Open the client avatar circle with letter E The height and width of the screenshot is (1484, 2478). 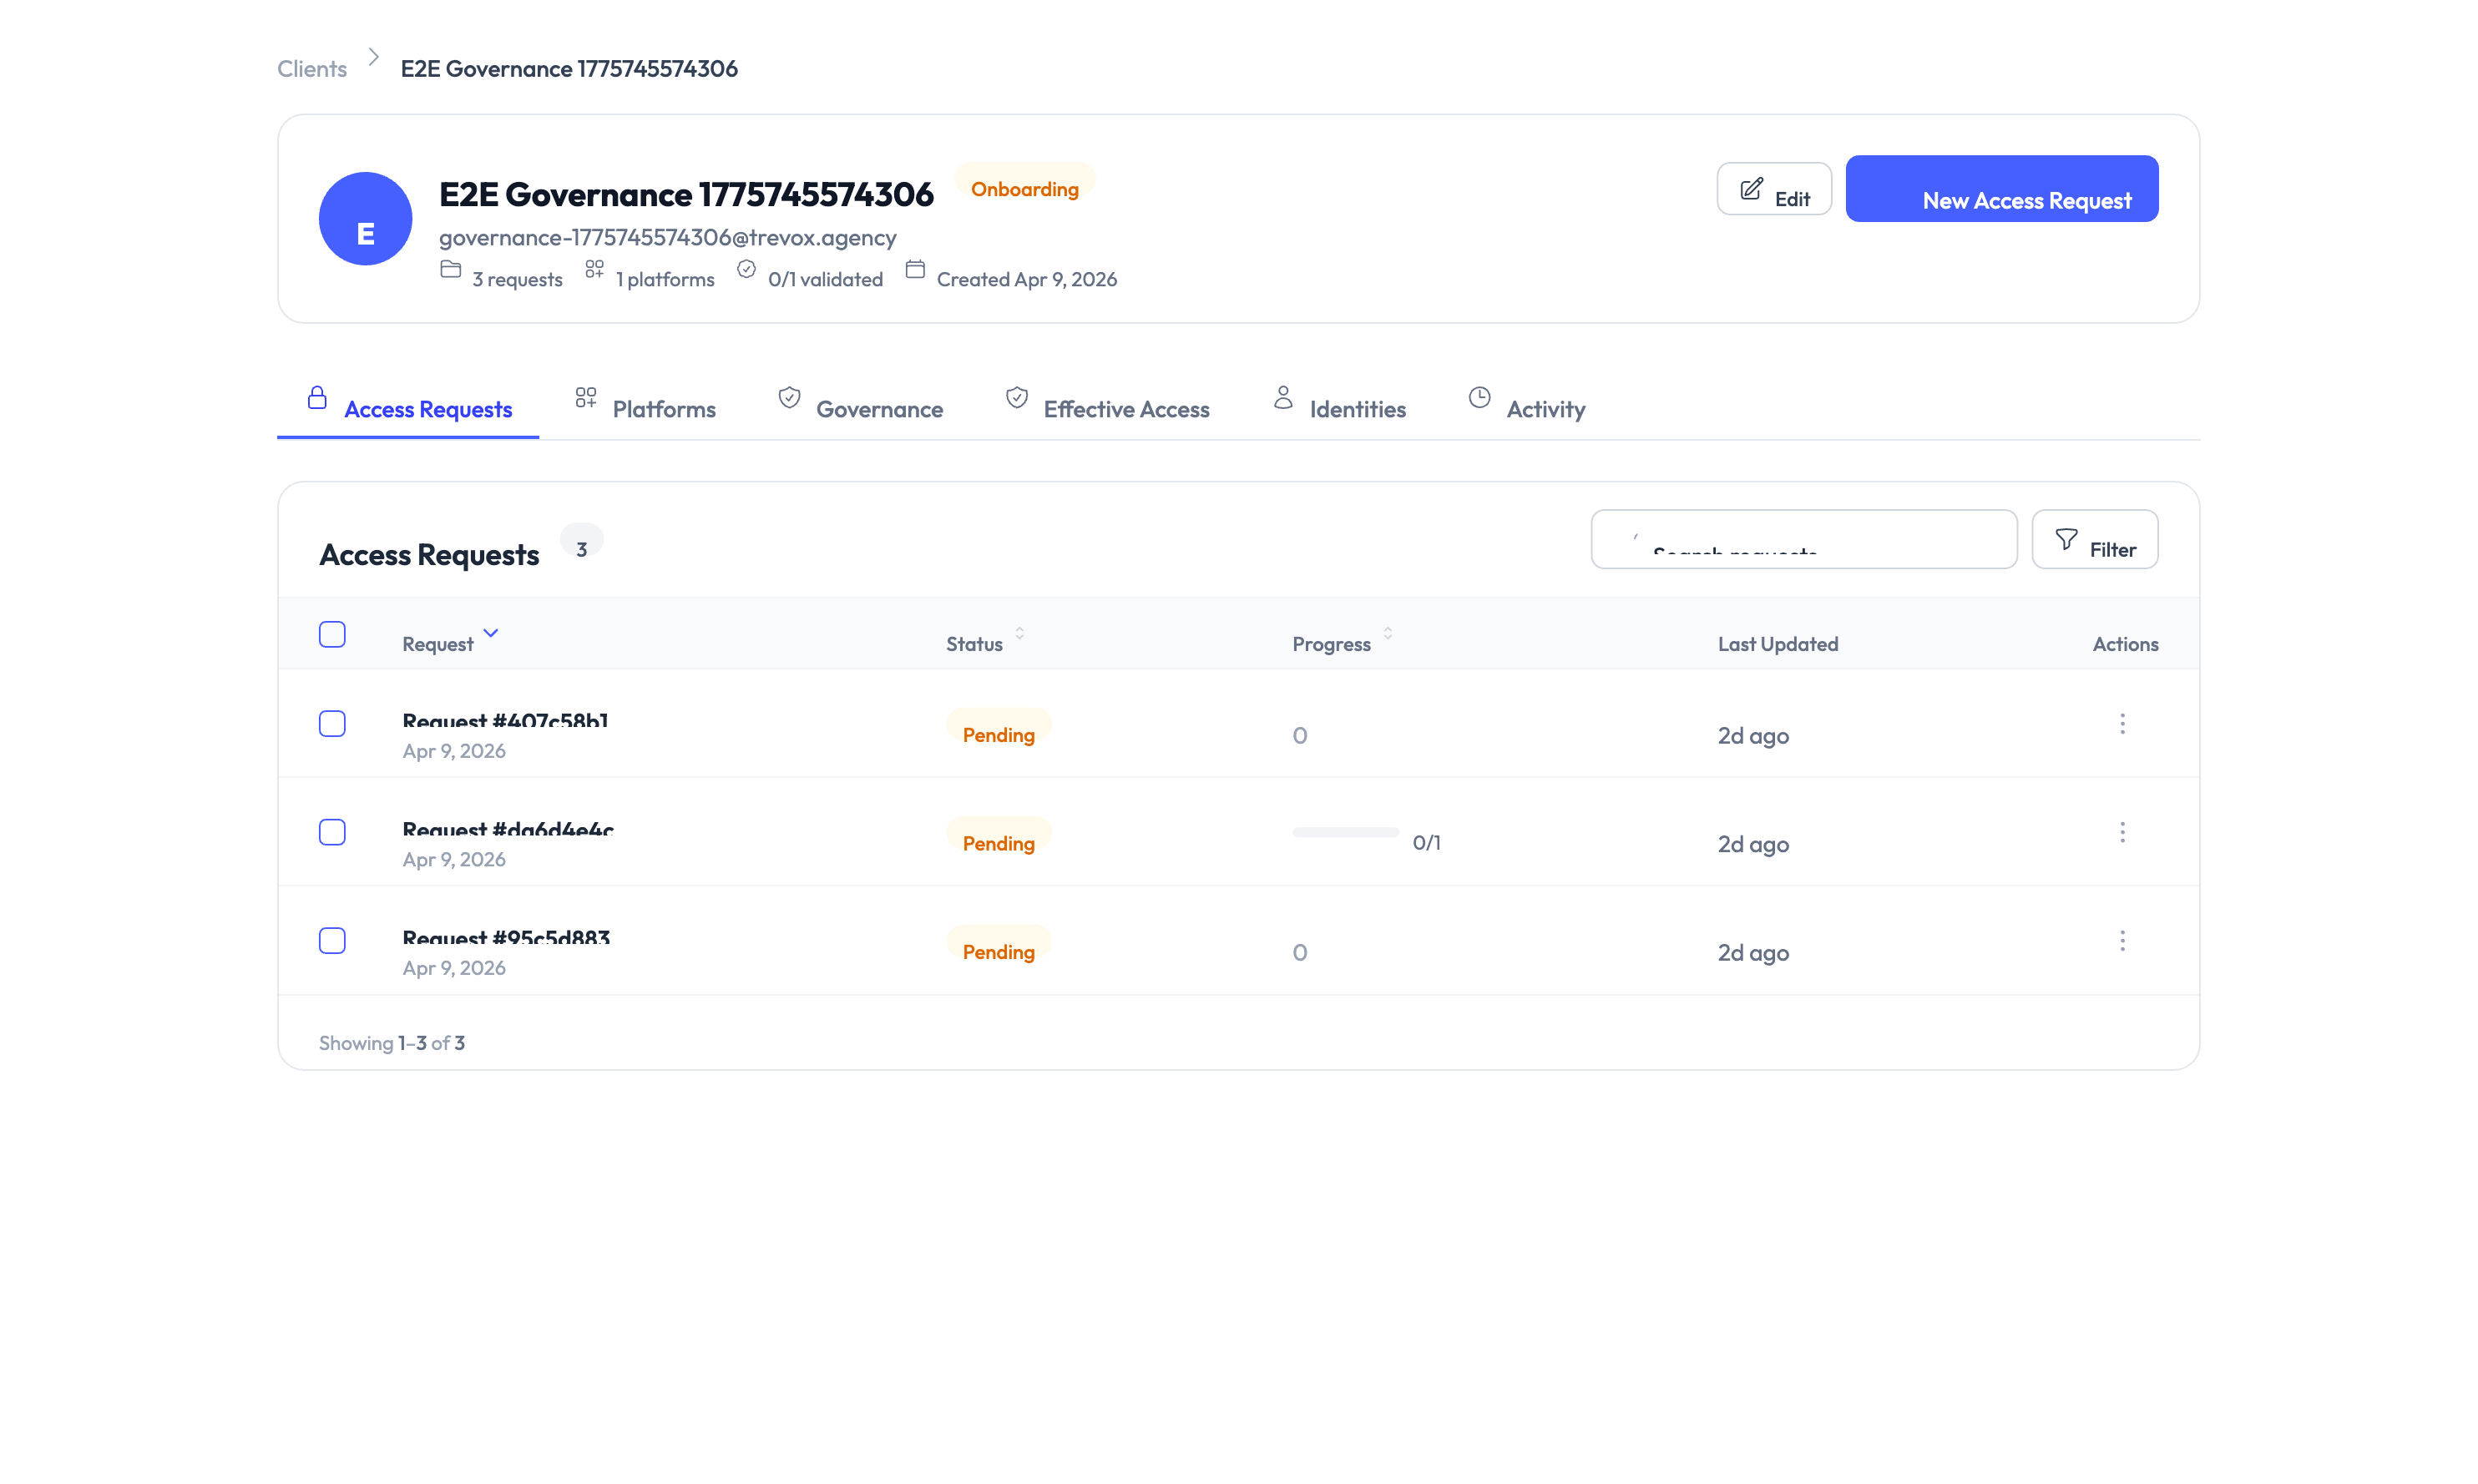364,218
